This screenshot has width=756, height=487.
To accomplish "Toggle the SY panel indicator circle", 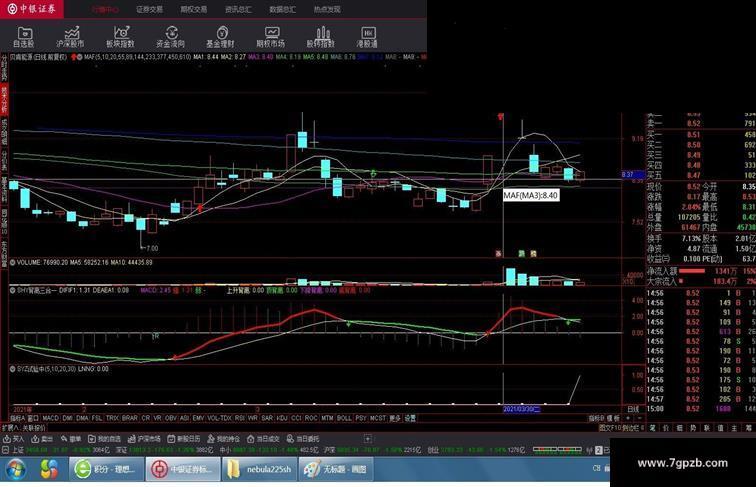I will click(x=13, y=369).
